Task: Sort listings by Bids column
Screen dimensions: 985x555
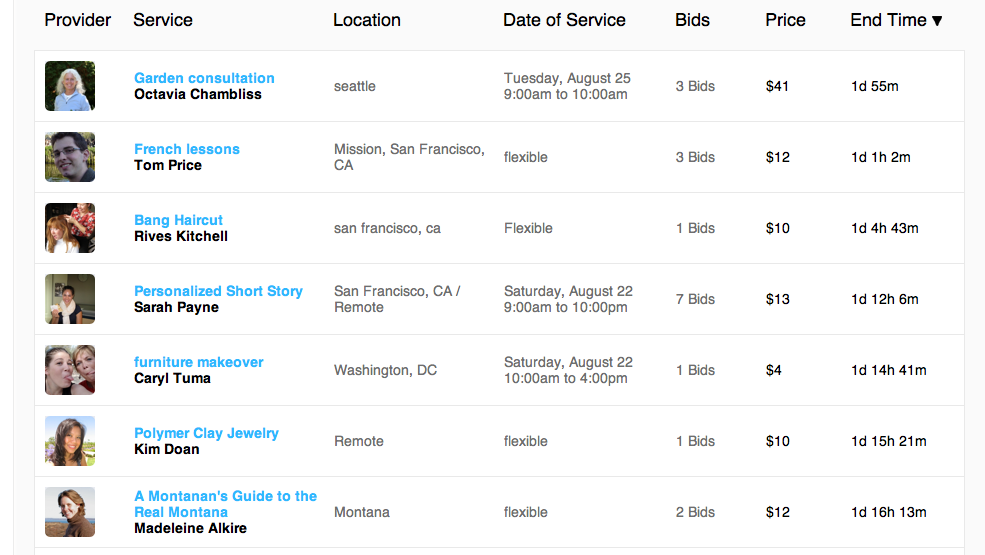Action: [692, 20]
